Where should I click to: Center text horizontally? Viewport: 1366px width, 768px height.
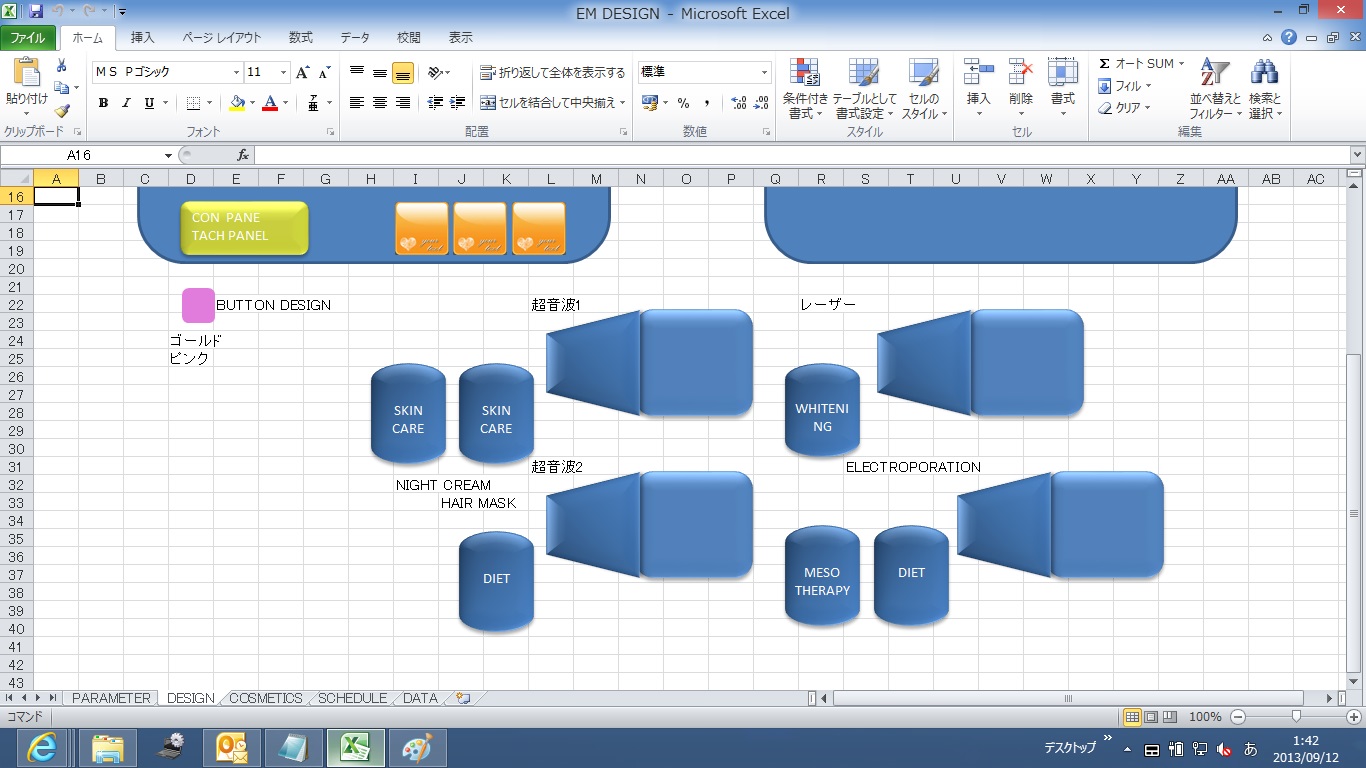[x=380, y=103]
